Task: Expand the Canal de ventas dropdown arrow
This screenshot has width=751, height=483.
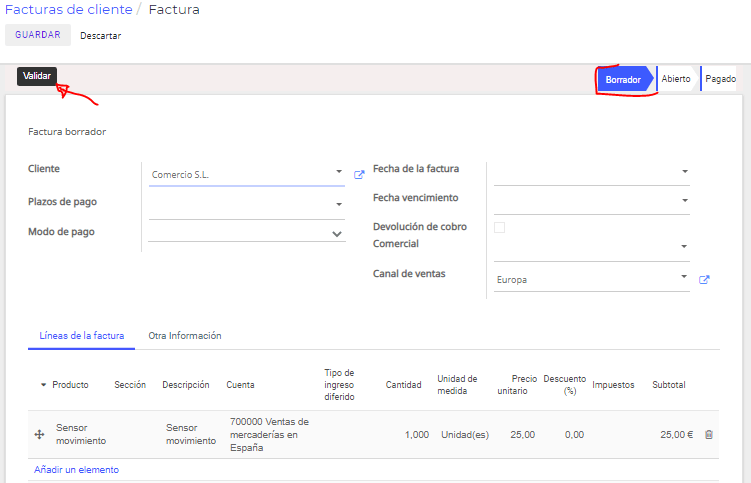Action: [684, 276]
